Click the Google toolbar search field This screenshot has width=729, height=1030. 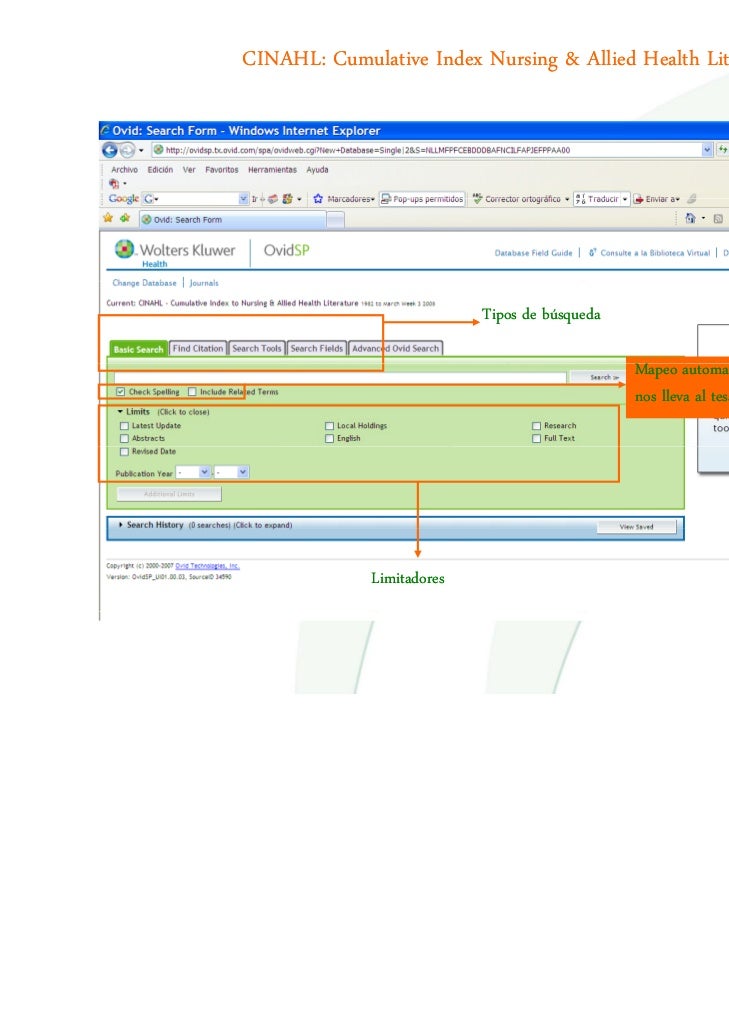[195, 198]
